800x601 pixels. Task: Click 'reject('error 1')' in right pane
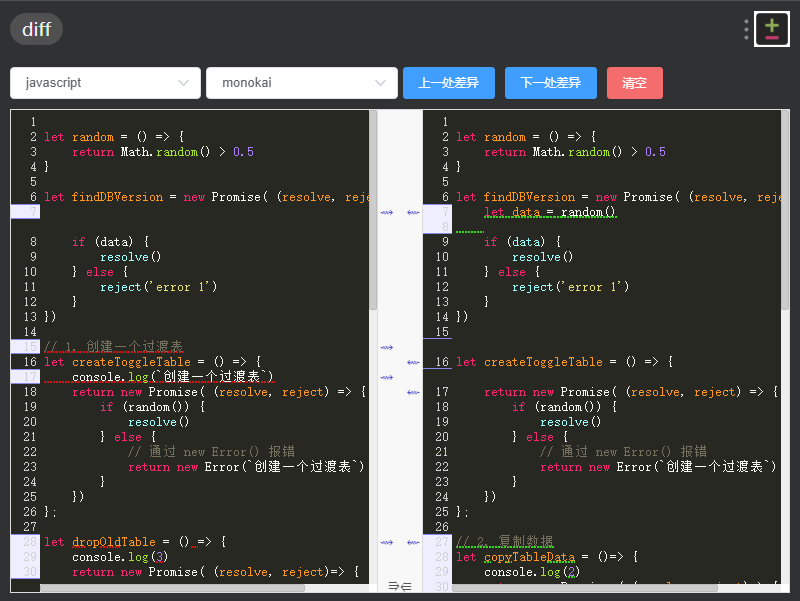571,287
